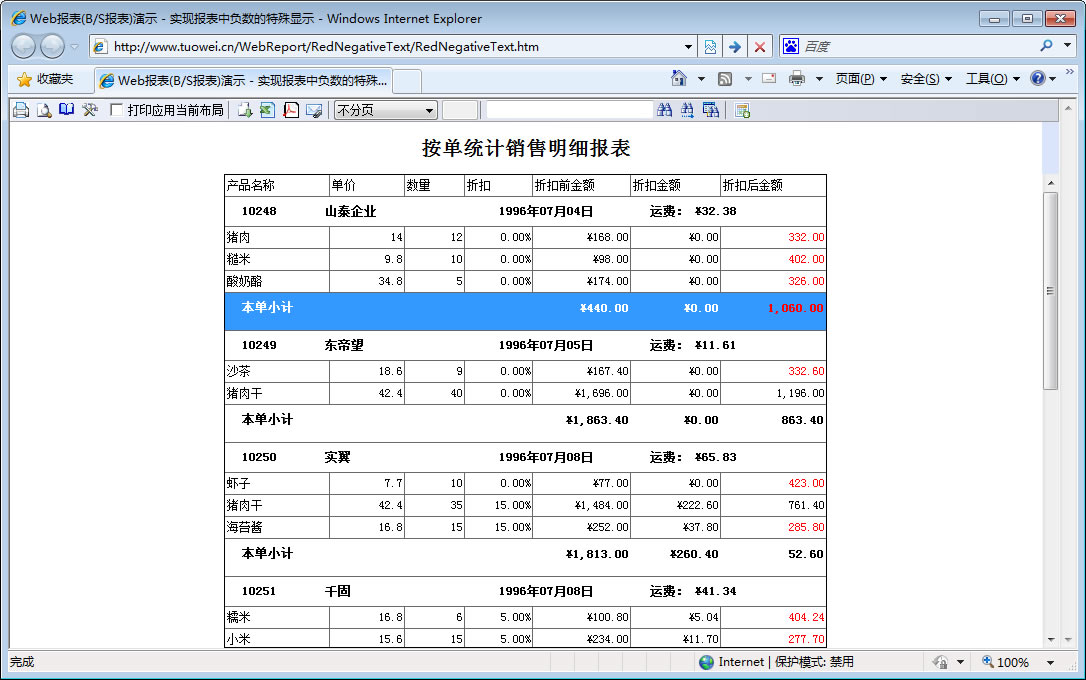
Task: Click the send report by email icon
Action: (x=314, y=110)
